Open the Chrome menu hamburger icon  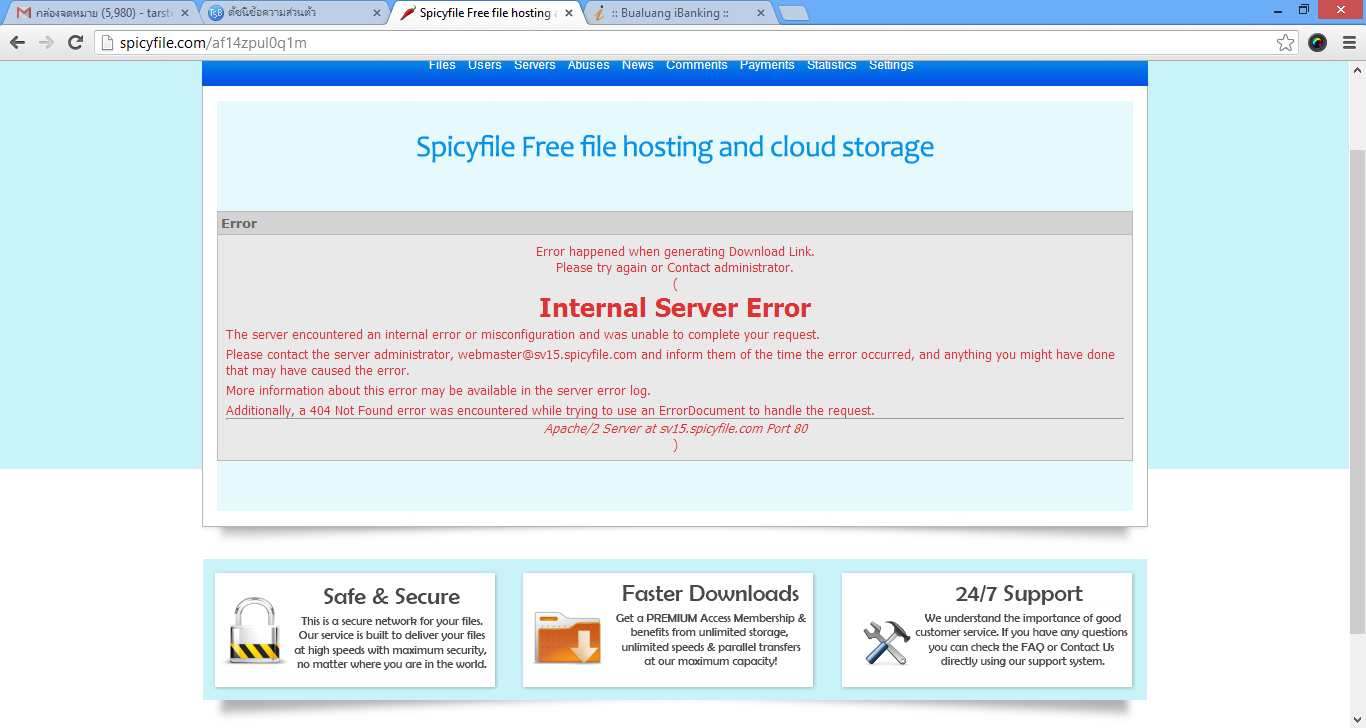click(x=1347, y=43)
